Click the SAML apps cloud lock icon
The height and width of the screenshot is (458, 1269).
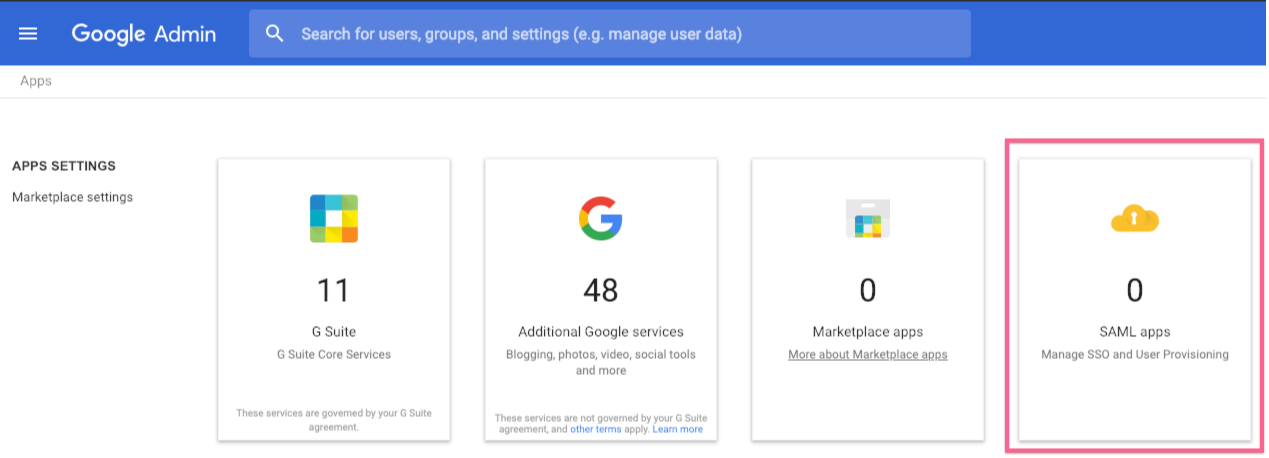1135,218
